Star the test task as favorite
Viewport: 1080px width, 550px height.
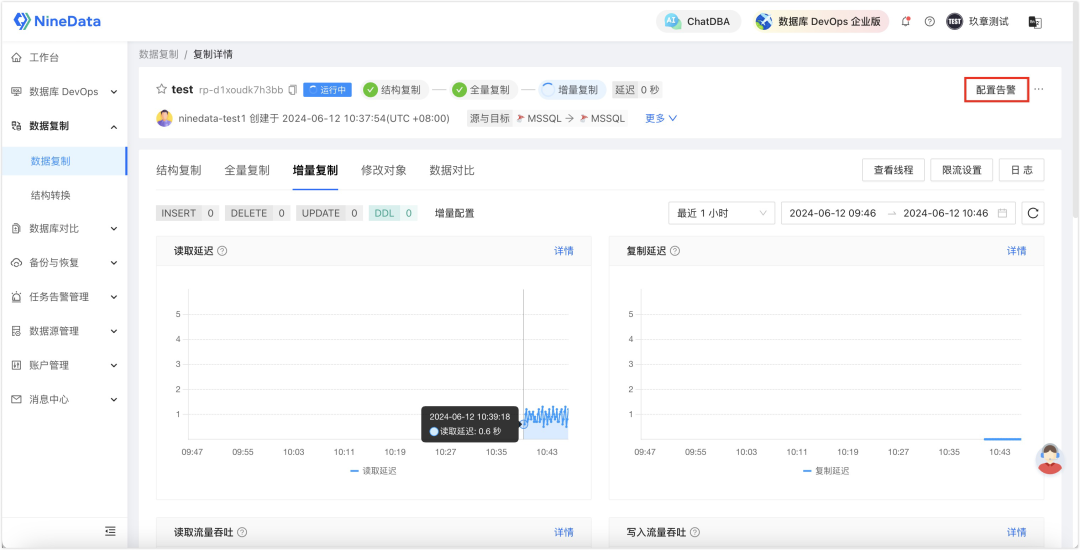161,89
